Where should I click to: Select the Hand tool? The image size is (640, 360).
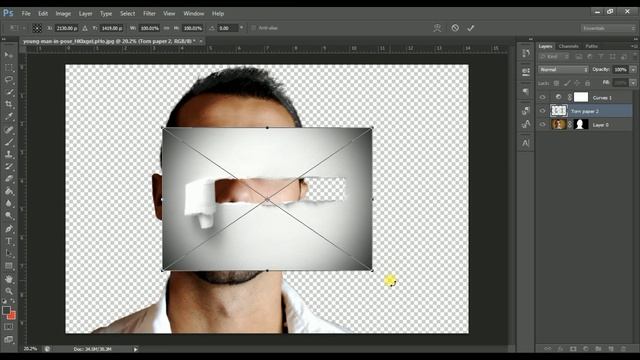9,279
